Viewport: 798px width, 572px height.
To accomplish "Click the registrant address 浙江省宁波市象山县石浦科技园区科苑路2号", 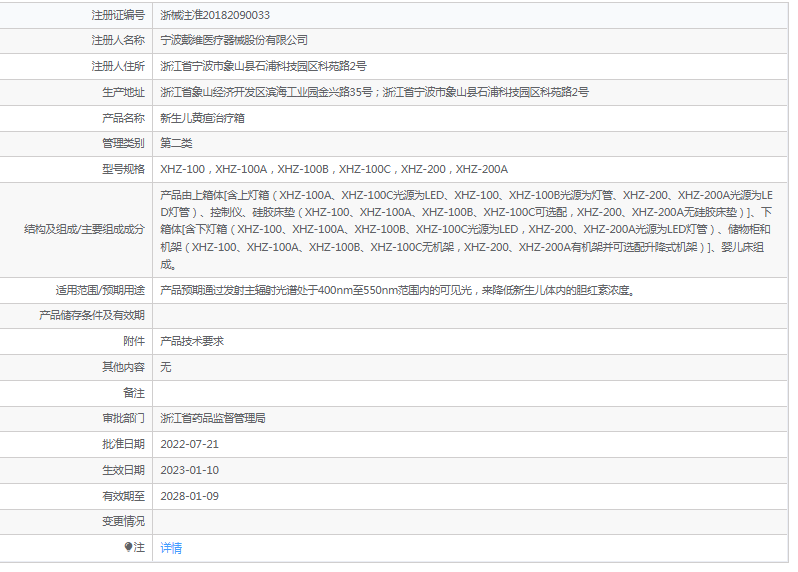I will [263, 66].
